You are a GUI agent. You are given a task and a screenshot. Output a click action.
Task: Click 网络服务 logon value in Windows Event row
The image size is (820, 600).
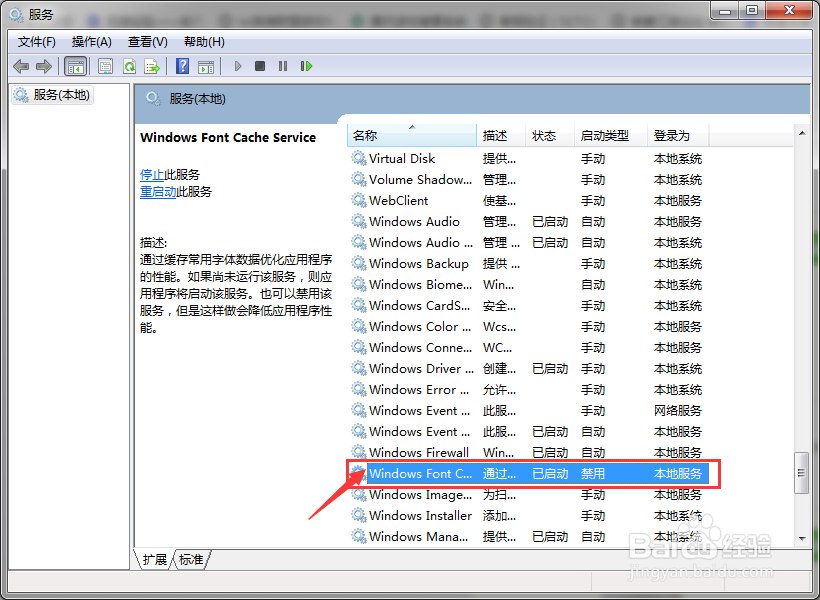coord(678,411)
